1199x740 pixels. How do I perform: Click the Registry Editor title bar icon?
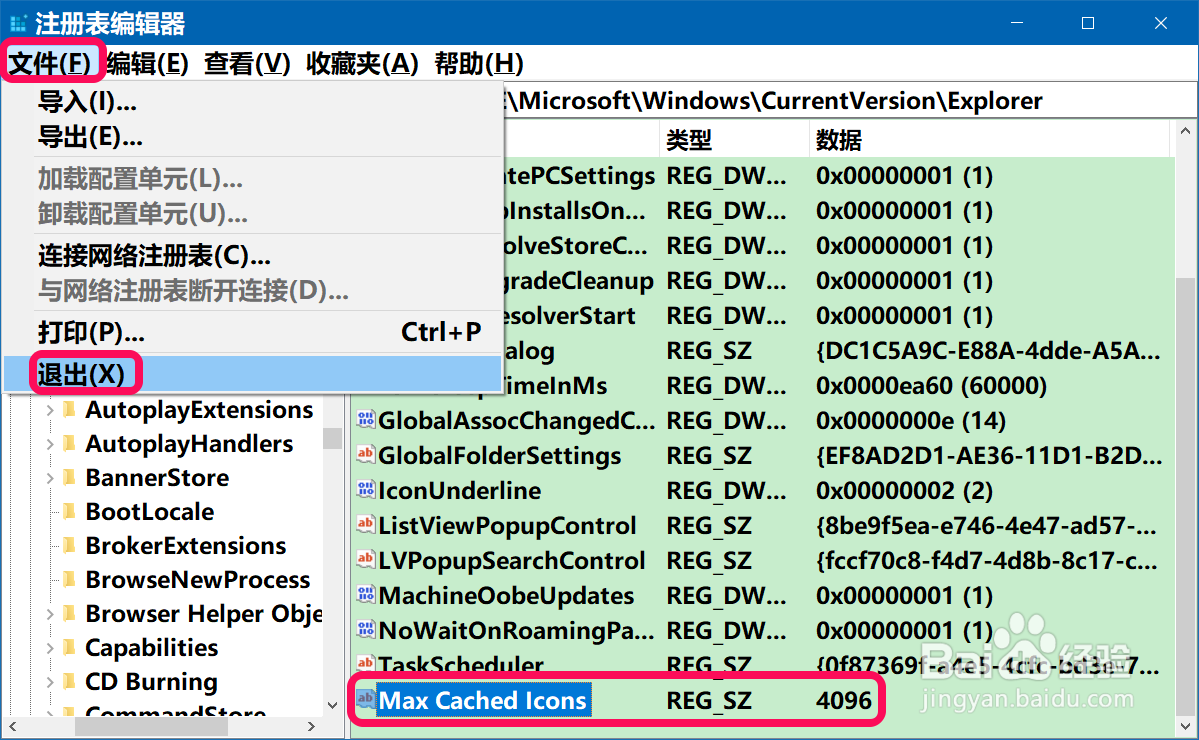[18, 23]
